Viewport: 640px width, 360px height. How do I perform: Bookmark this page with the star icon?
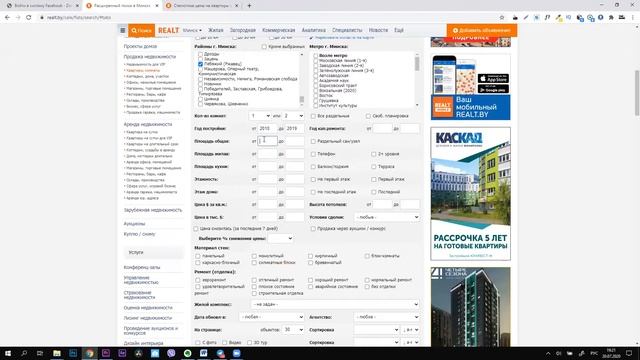point(502,18)
